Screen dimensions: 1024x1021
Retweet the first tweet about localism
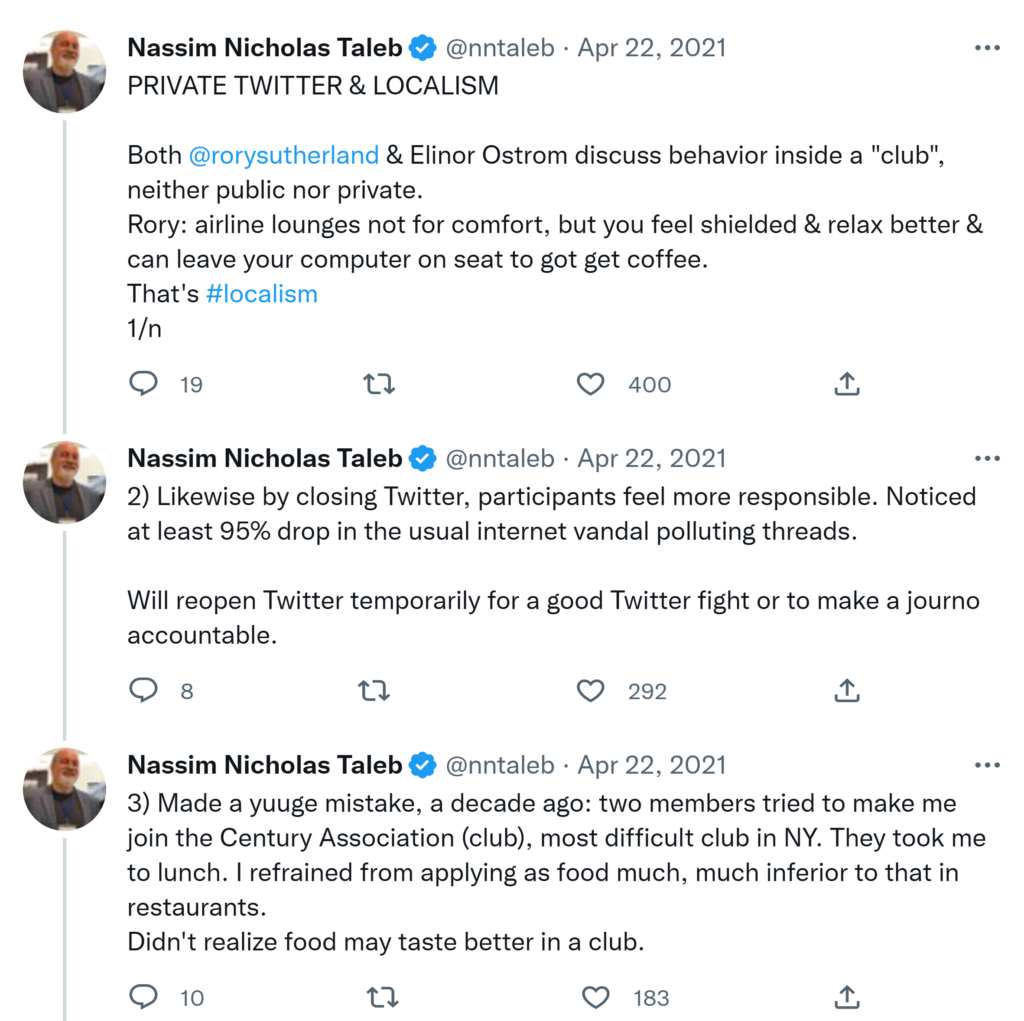click(x=378, y=384)
